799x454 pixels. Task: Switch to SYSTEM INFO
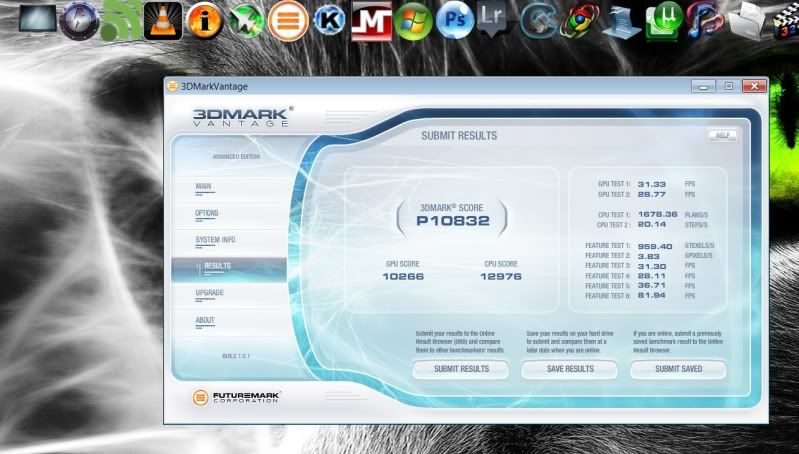click(215, 239)
